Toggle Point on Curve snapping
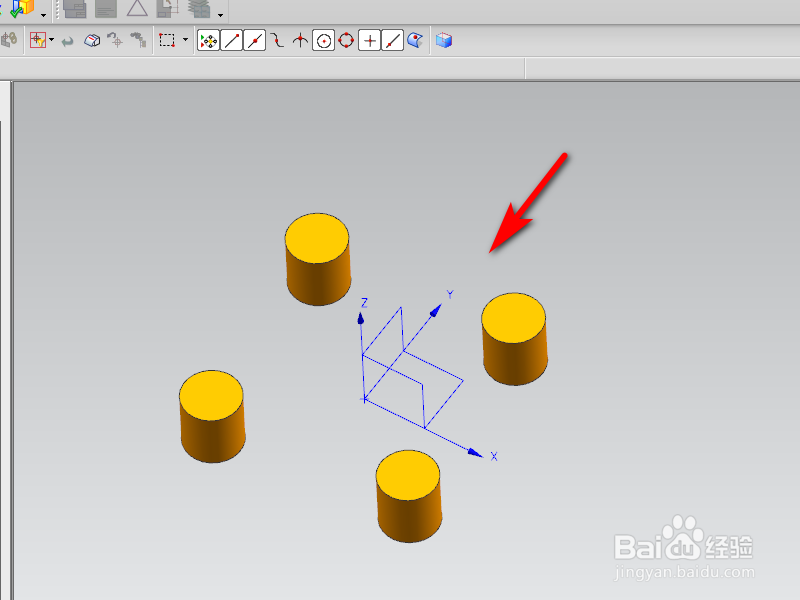 393,40
